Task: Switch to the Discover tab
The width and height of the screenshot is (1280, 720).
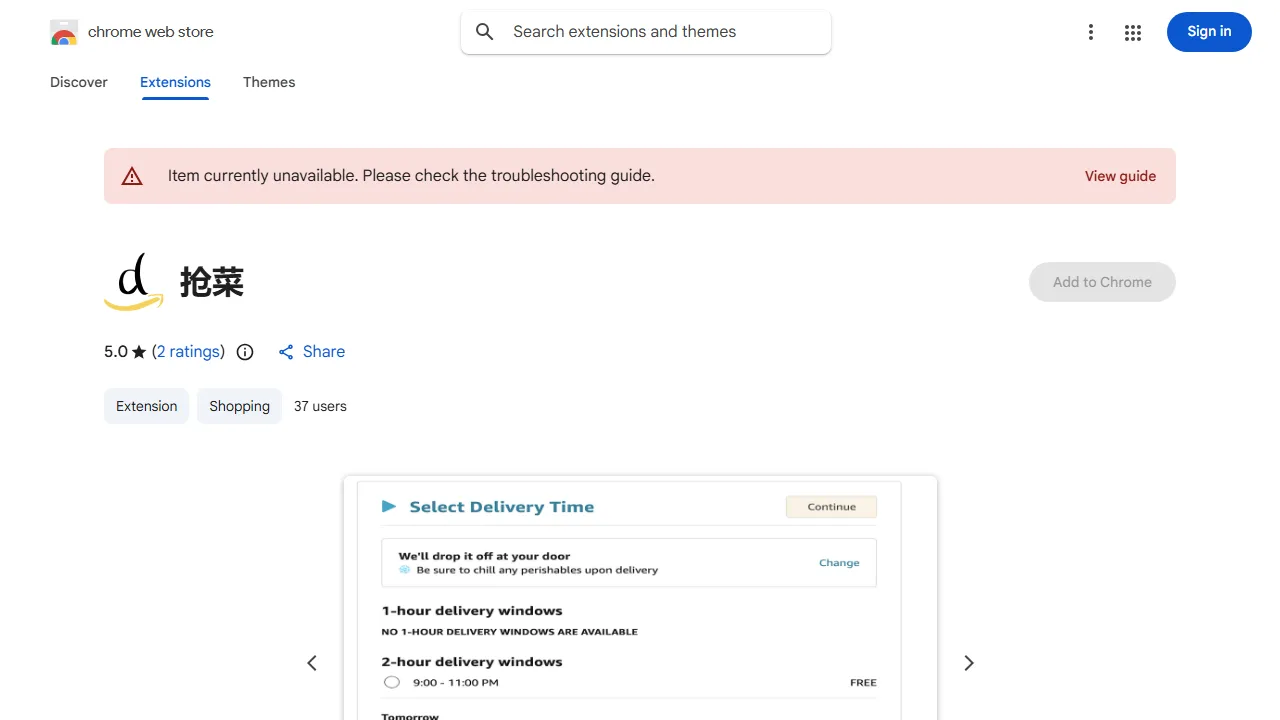Action: tap(78, 82)
